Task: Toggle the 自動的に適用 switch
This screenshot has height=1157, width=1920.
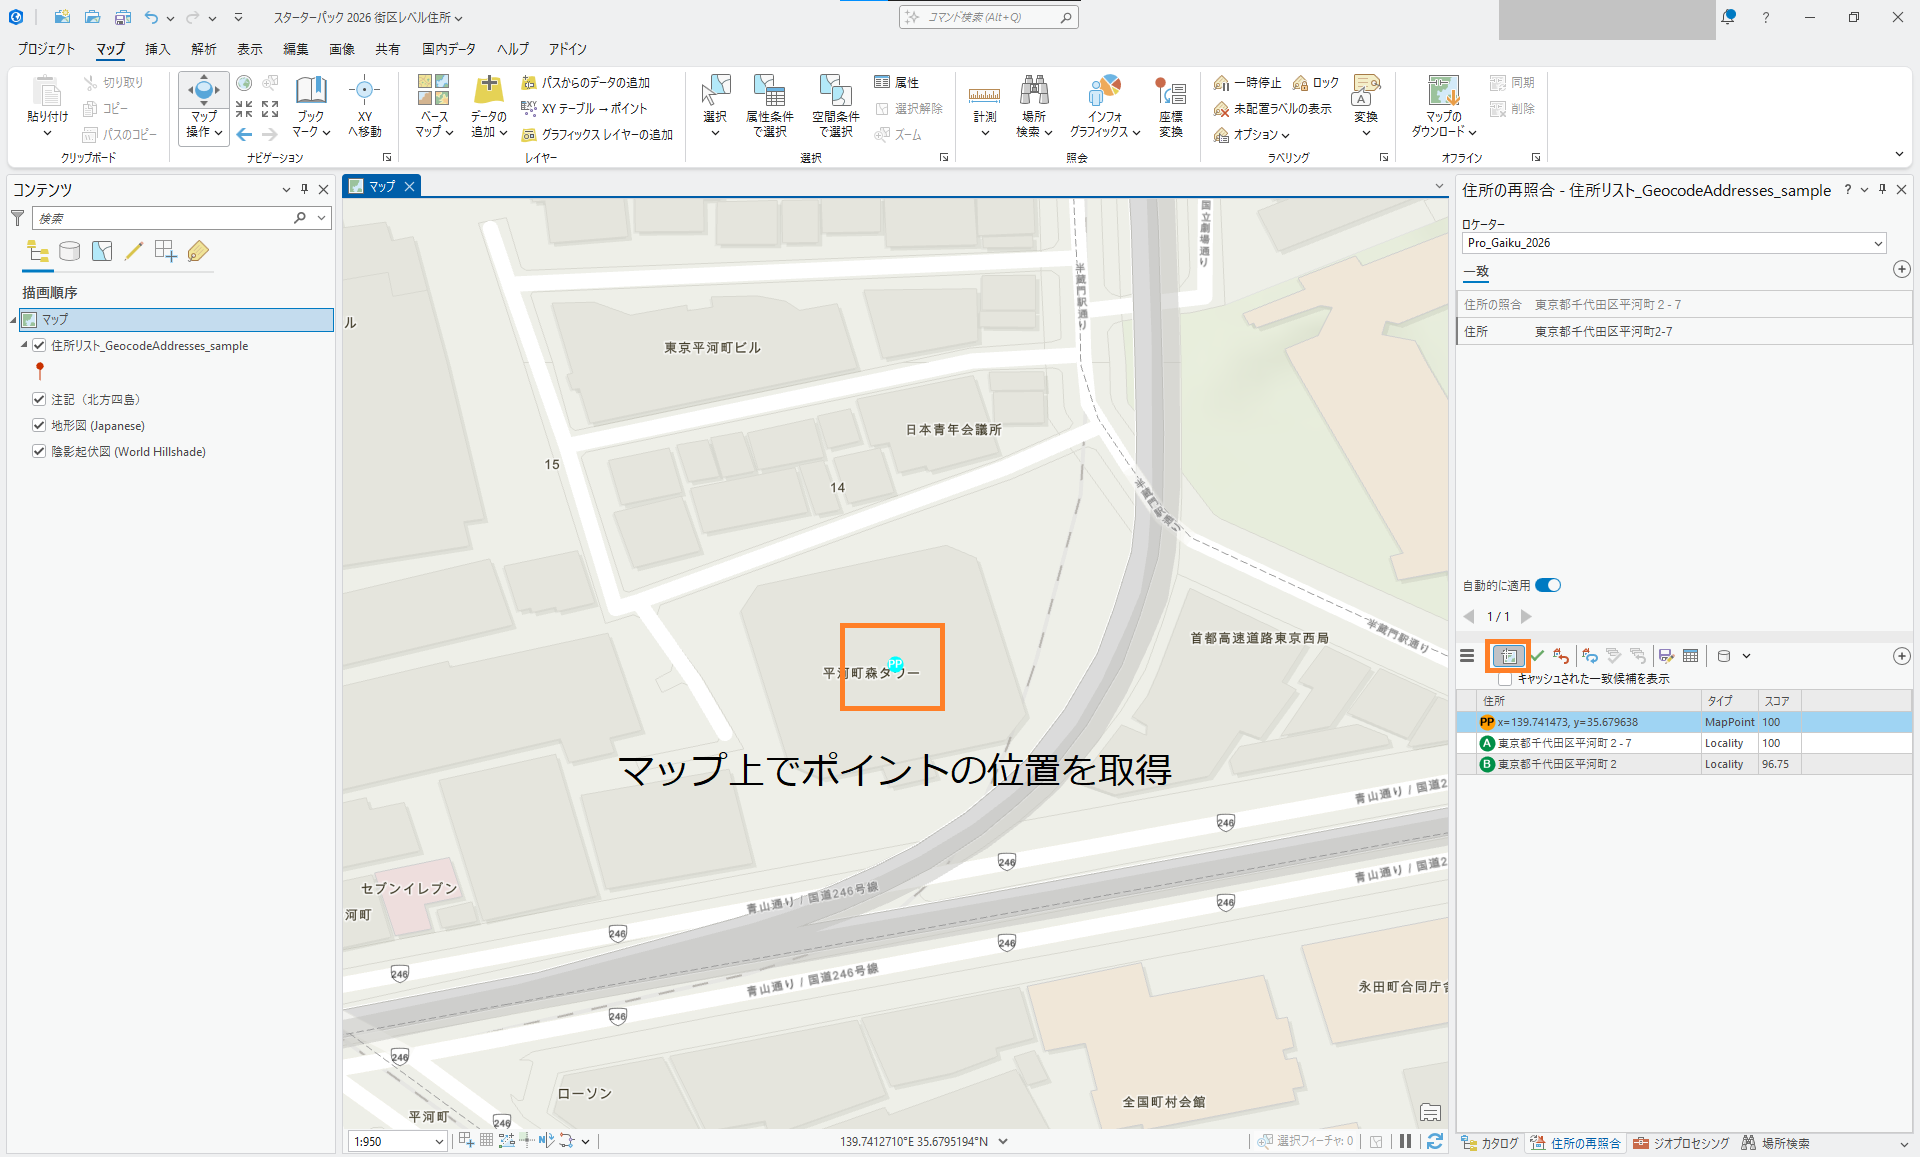Action: click(x=1548, y=586)
